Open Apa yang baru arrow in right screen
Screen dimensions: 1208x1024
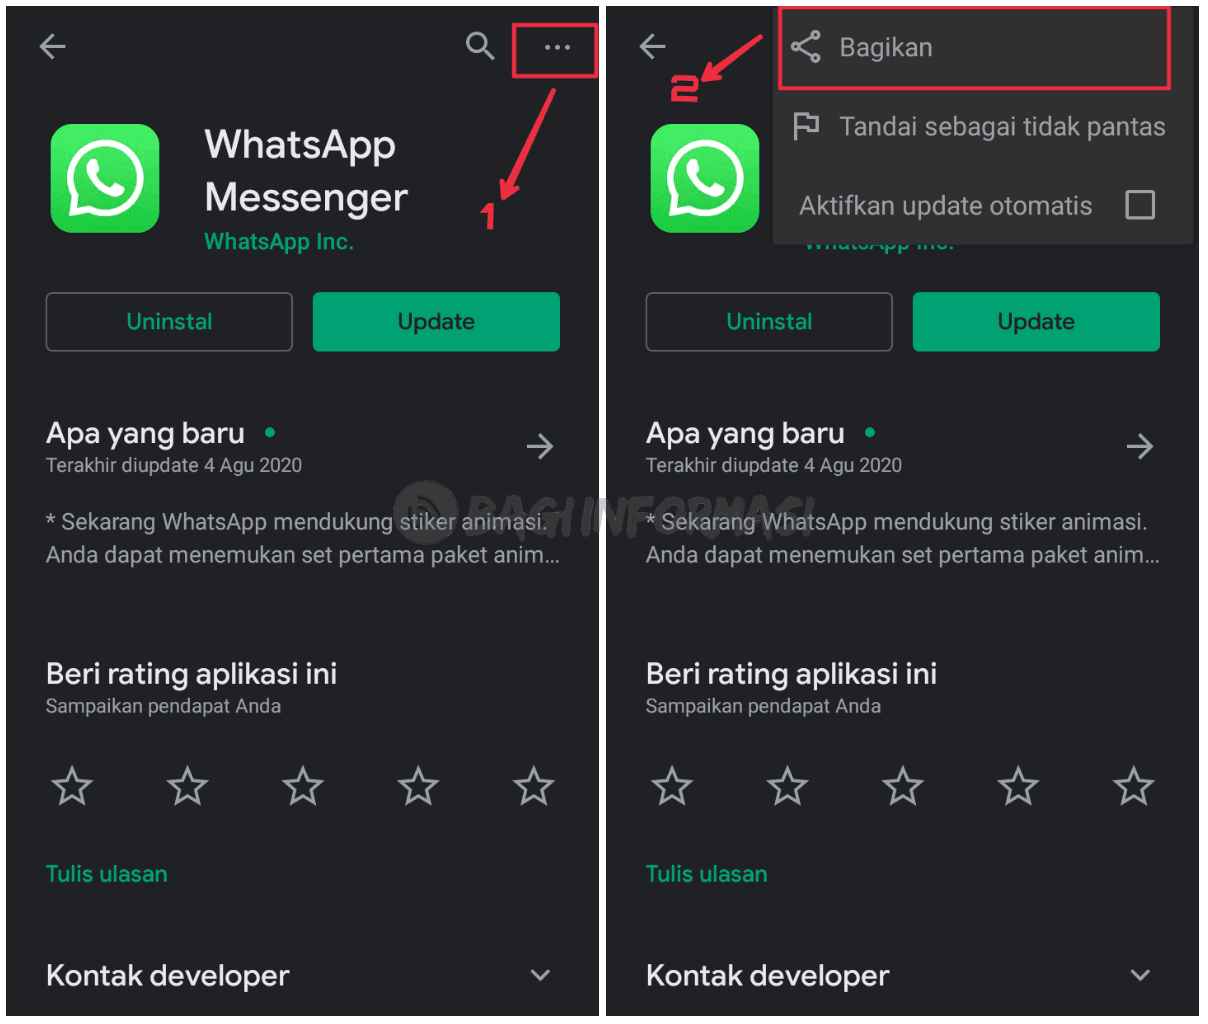[x=1140, y=446]
